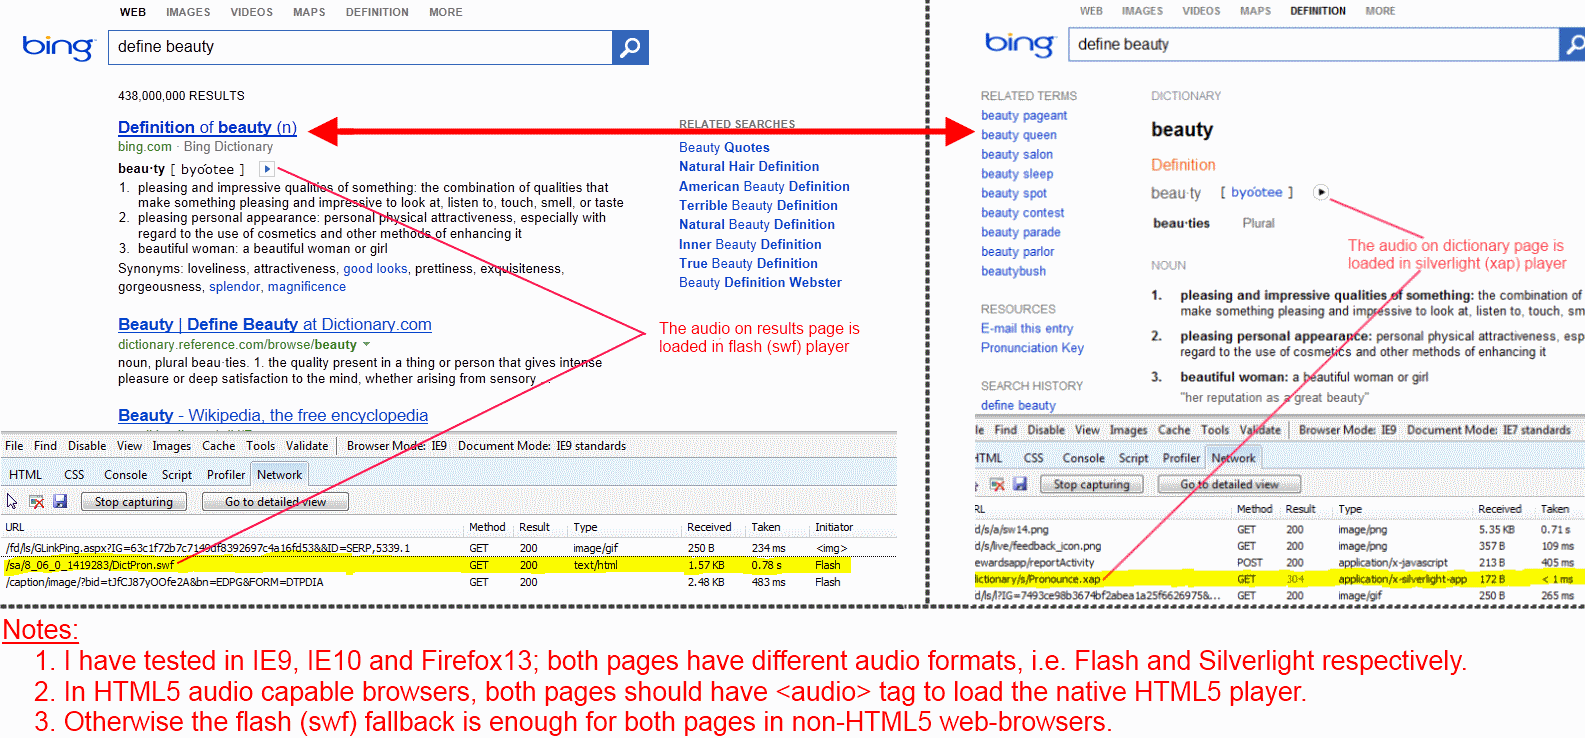The height and width of the screenshot is (738, 1585).
Task: Click the magnificence synonym link
Action: (x=307, y=286)
